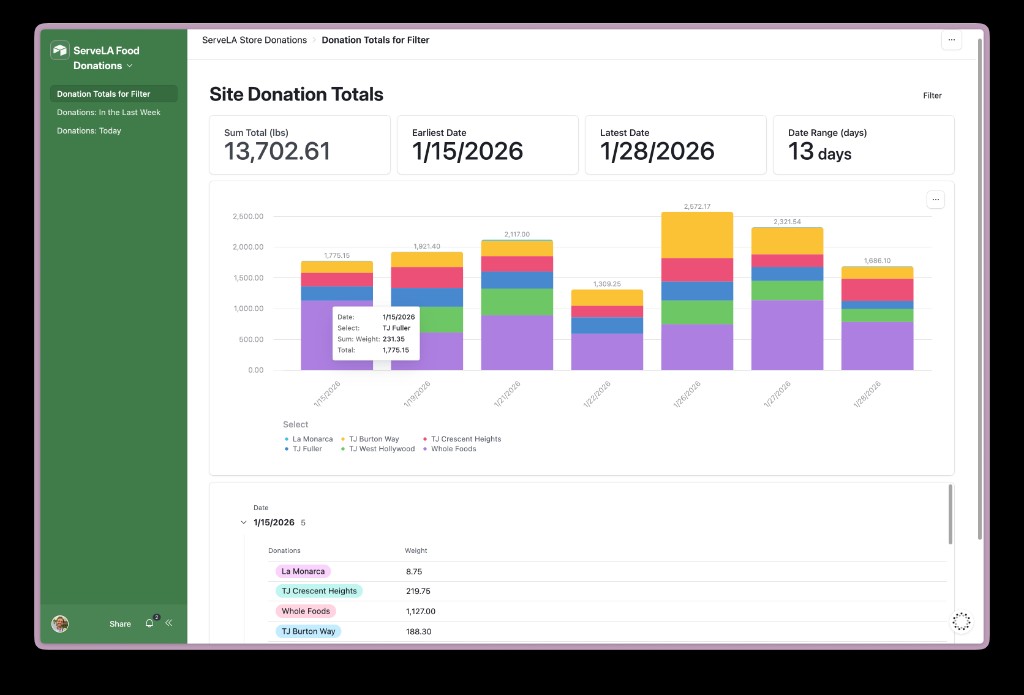Click the weight value 188.30
The image size is (1024, 695).
coord(419,632)
